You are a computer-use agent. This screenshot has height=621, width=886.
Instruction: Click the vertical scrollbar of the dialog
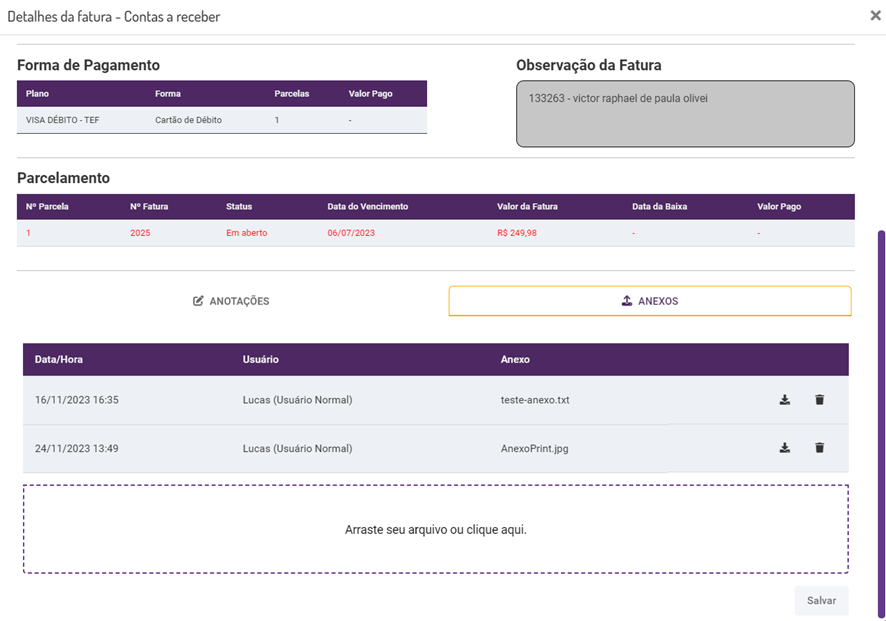pos(881,420)
